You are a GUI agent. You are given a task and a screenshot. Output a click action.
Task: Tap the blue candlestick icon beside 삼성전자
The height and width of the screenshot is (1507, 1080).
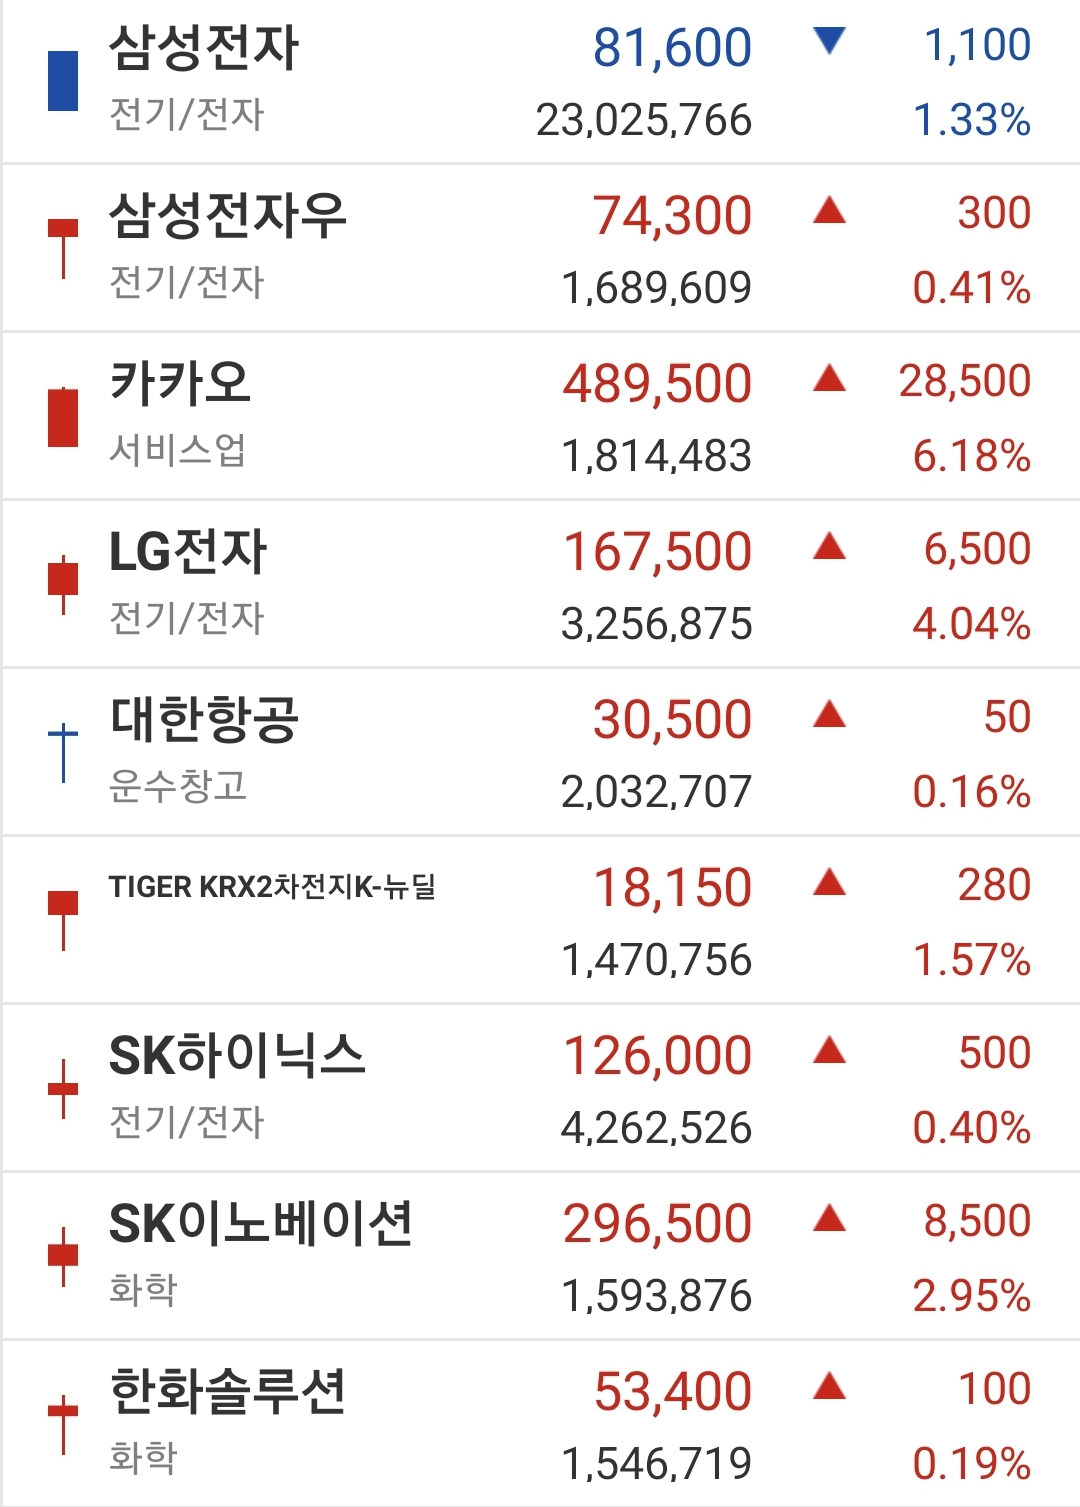(x=63, y=80)
